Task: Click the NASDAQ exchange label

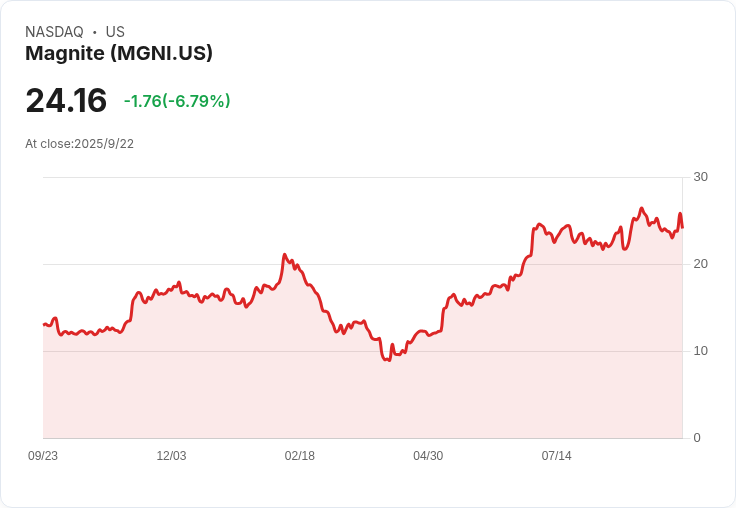Action: (54, 31)
